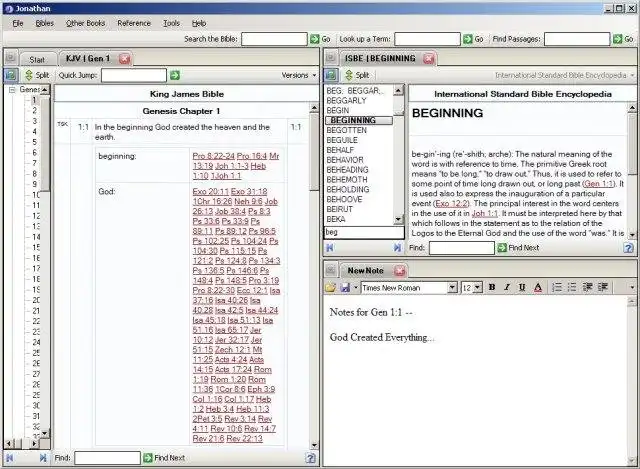640x469 pixels.
Task: Click the increase indent icon in notes toolbar
Action: pyautogui.click(x=603, y=287)
